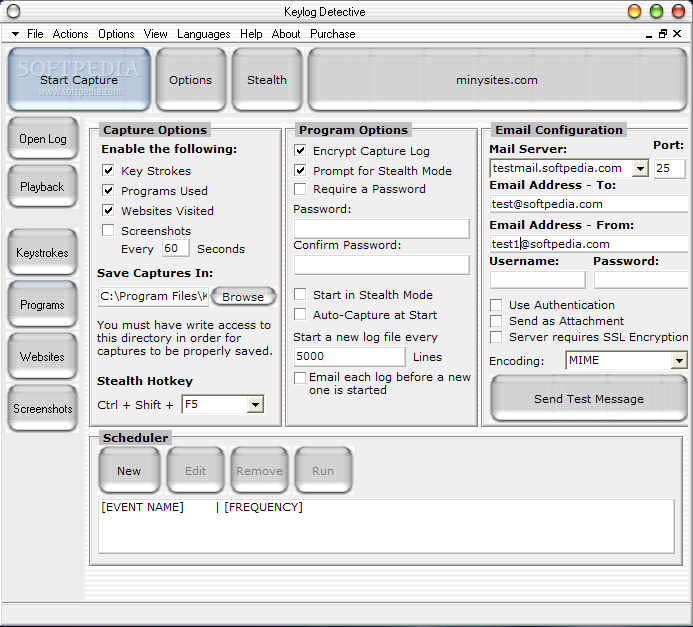This screenshot has height=627, width=693.
Task: Click the Confirm Password field
Action: click(381, 265)
